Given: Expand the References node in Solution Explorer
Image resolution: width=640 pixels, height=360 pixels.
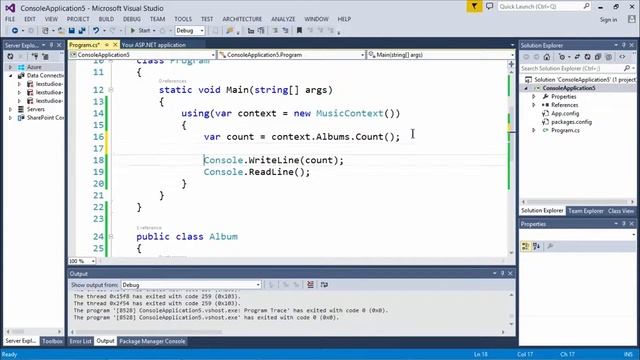Looking at the screenshot, I should click(x=533, y=105).
